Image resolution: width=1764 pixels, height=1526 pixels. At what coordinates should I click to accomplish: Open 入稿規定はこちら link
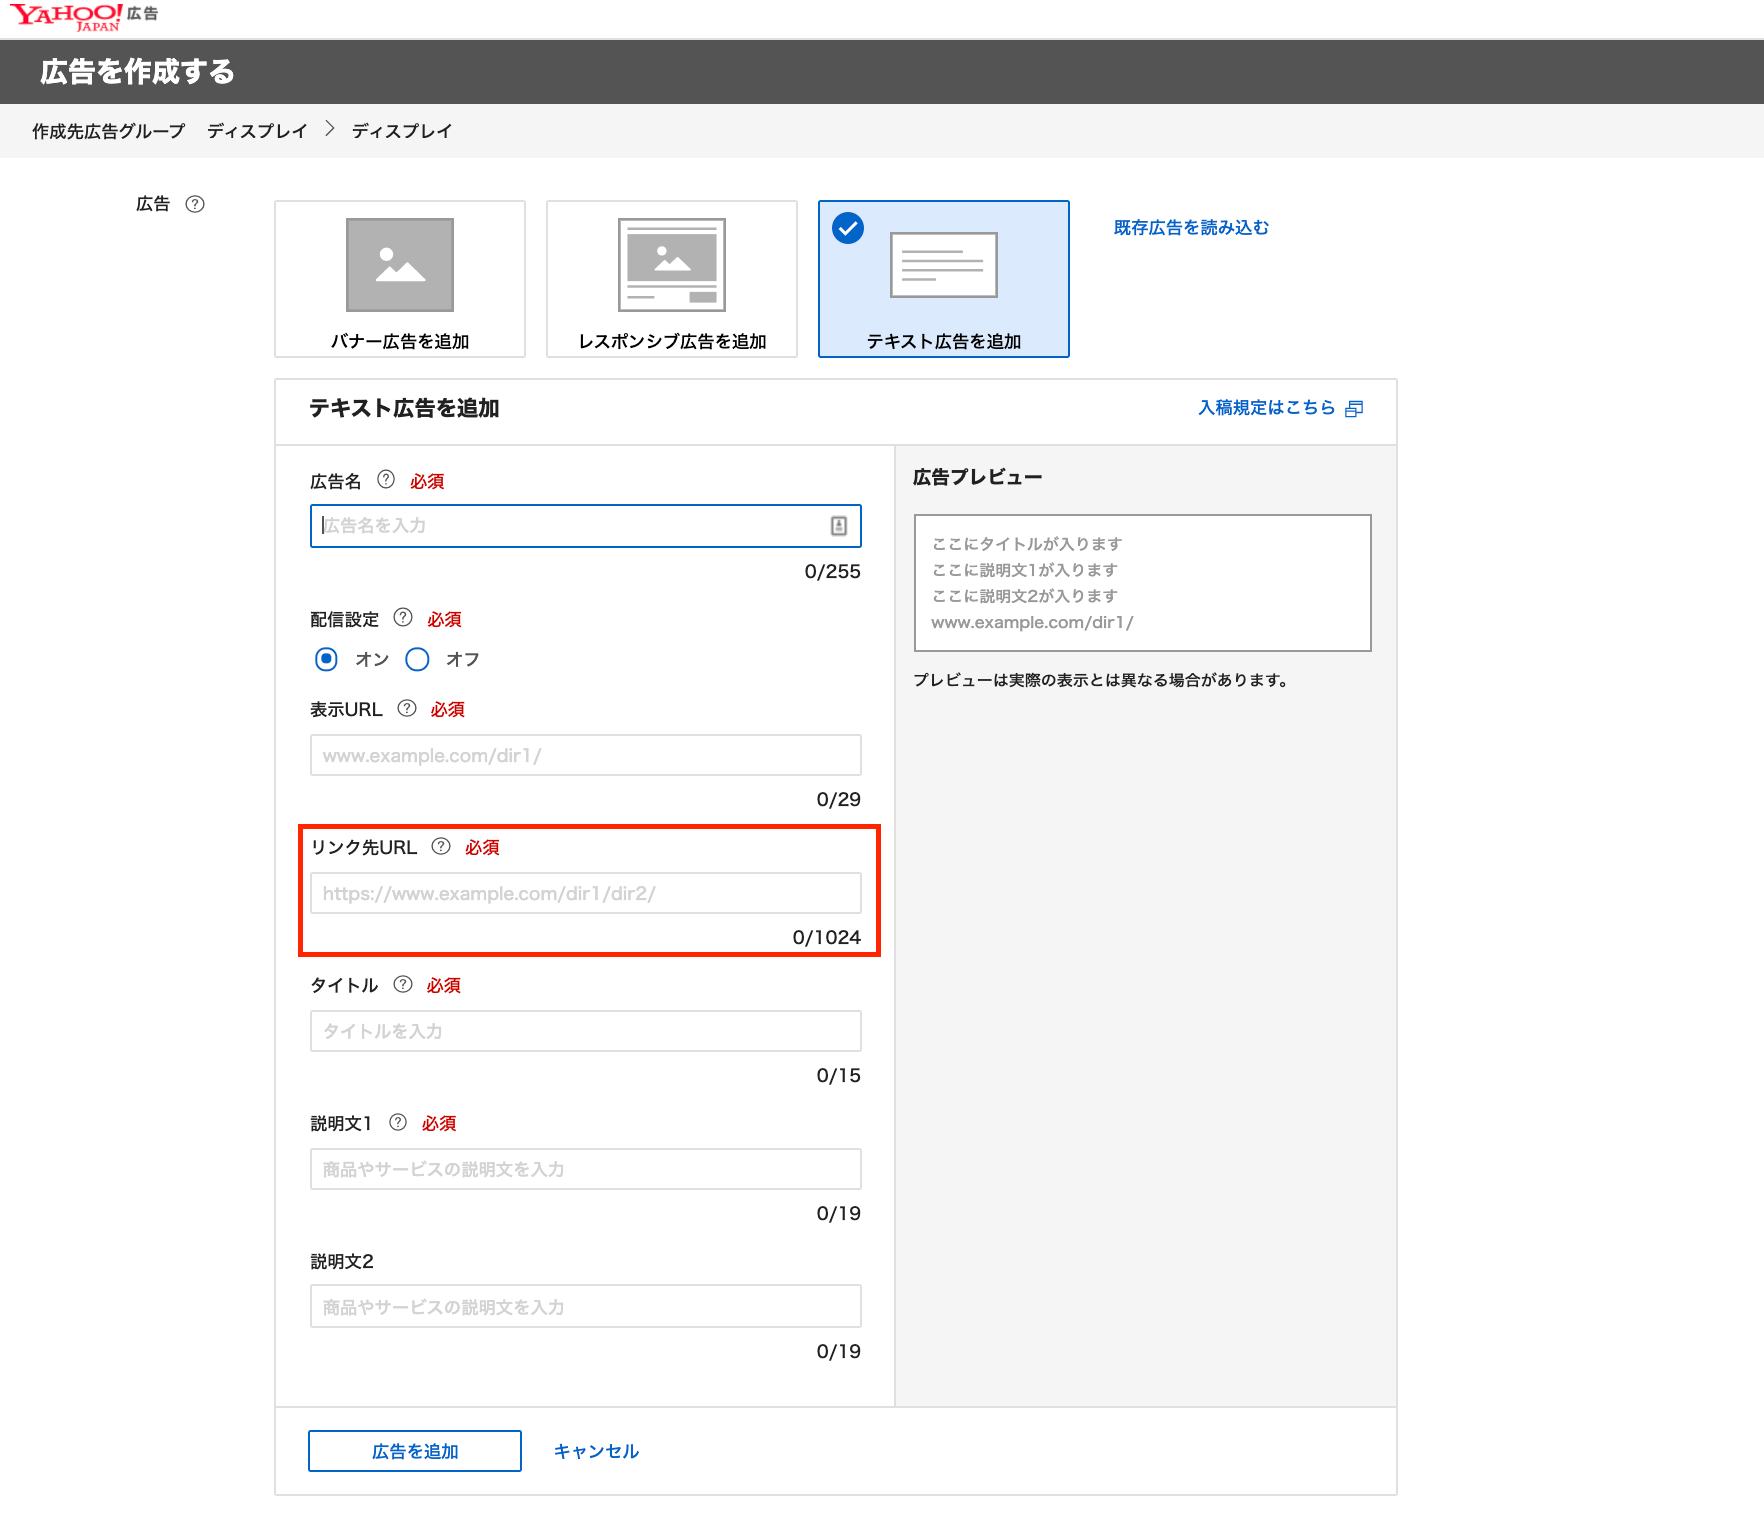click(x=1267, y=408)
